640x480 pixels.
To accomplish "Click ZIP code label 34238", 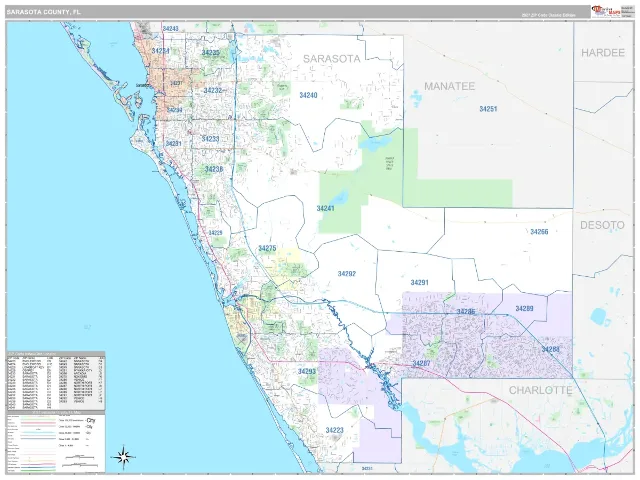I will (214, 169).
